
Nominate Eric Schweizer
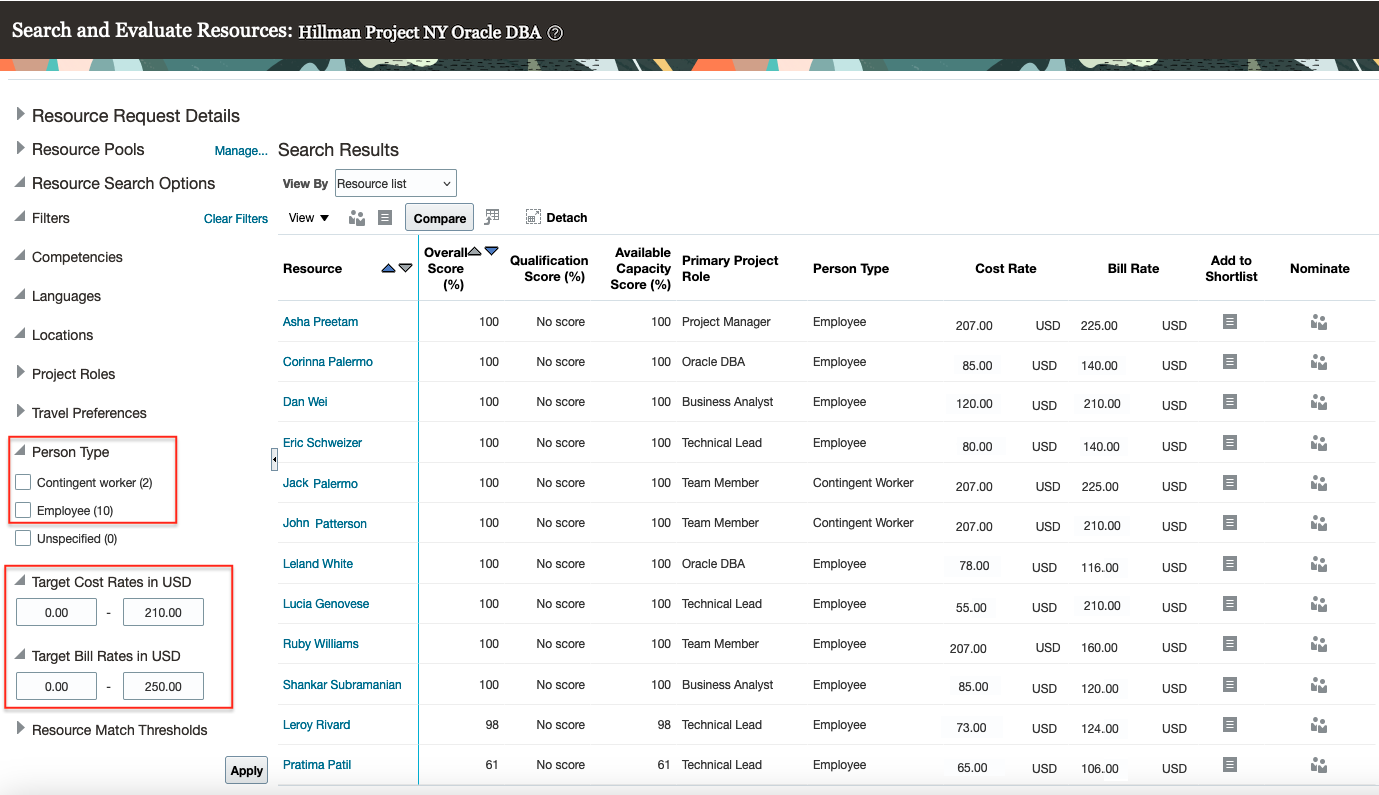[1319, 443]
